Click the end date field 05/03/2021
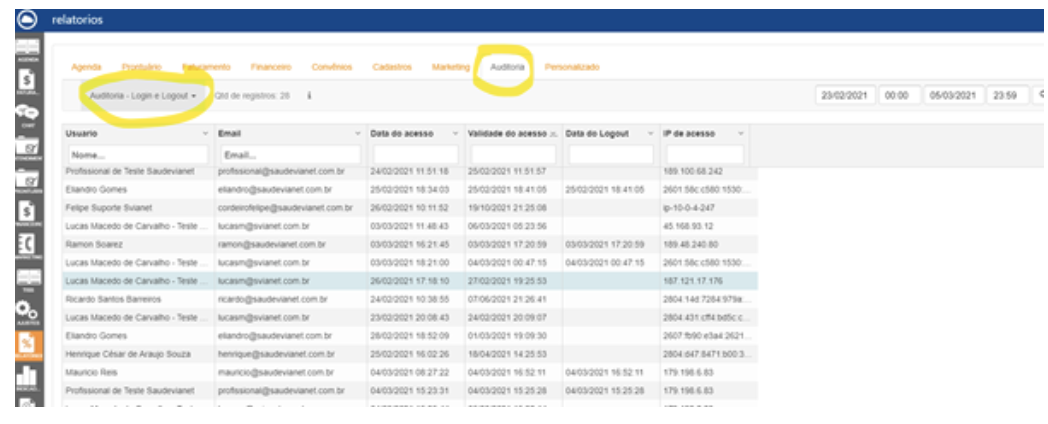 tap(954, 96)
